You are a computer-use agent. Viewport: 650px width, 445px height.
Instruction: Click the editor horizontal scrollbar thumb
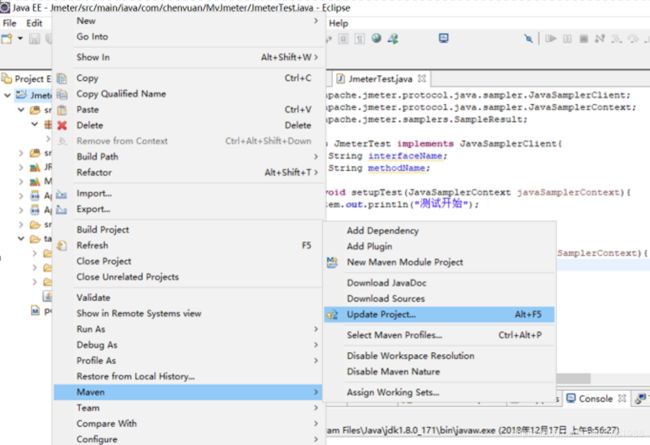point(573,379)
